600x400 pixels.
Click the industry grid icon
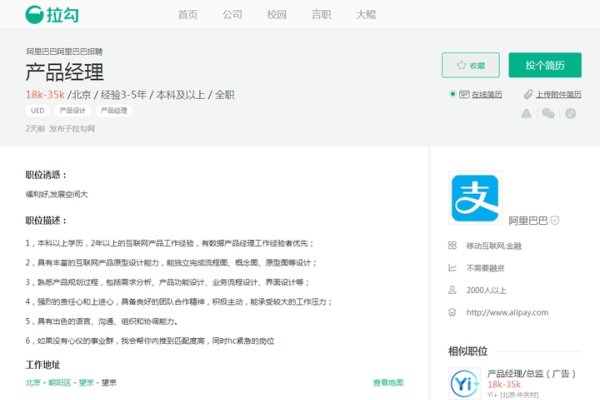pyautogui.click(x=452, y=245)
